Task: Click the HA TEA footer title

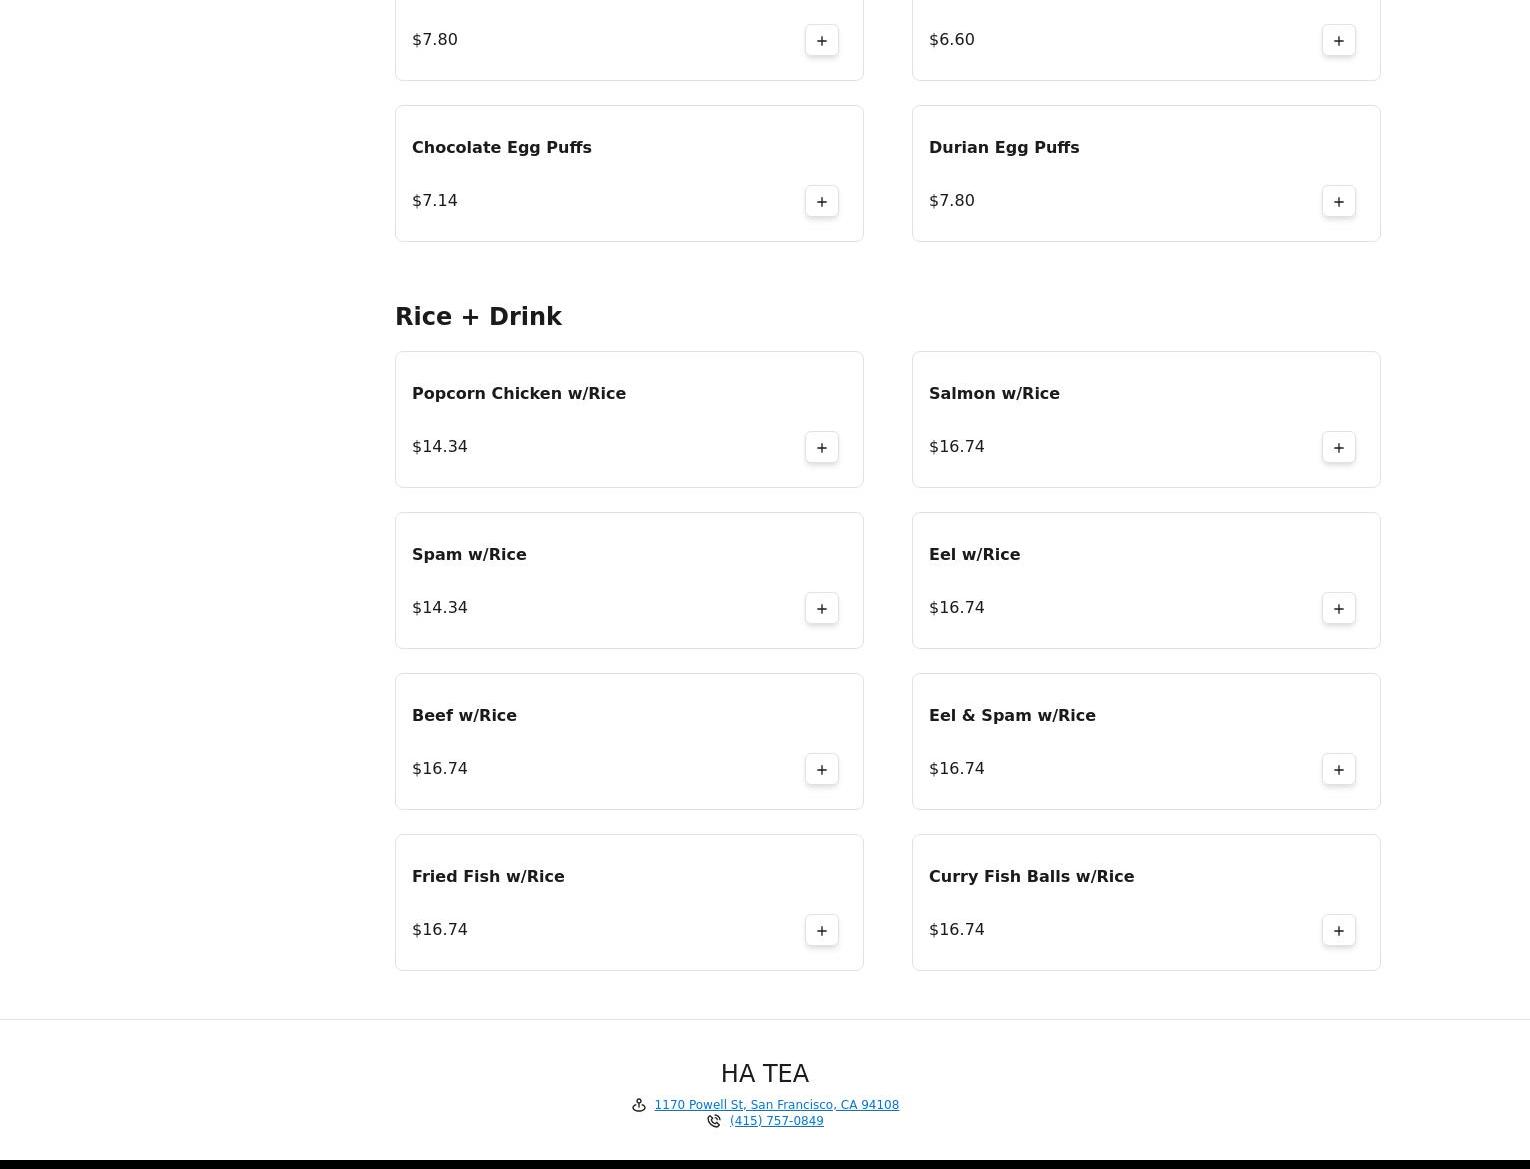Action: tap(764, 1073)
